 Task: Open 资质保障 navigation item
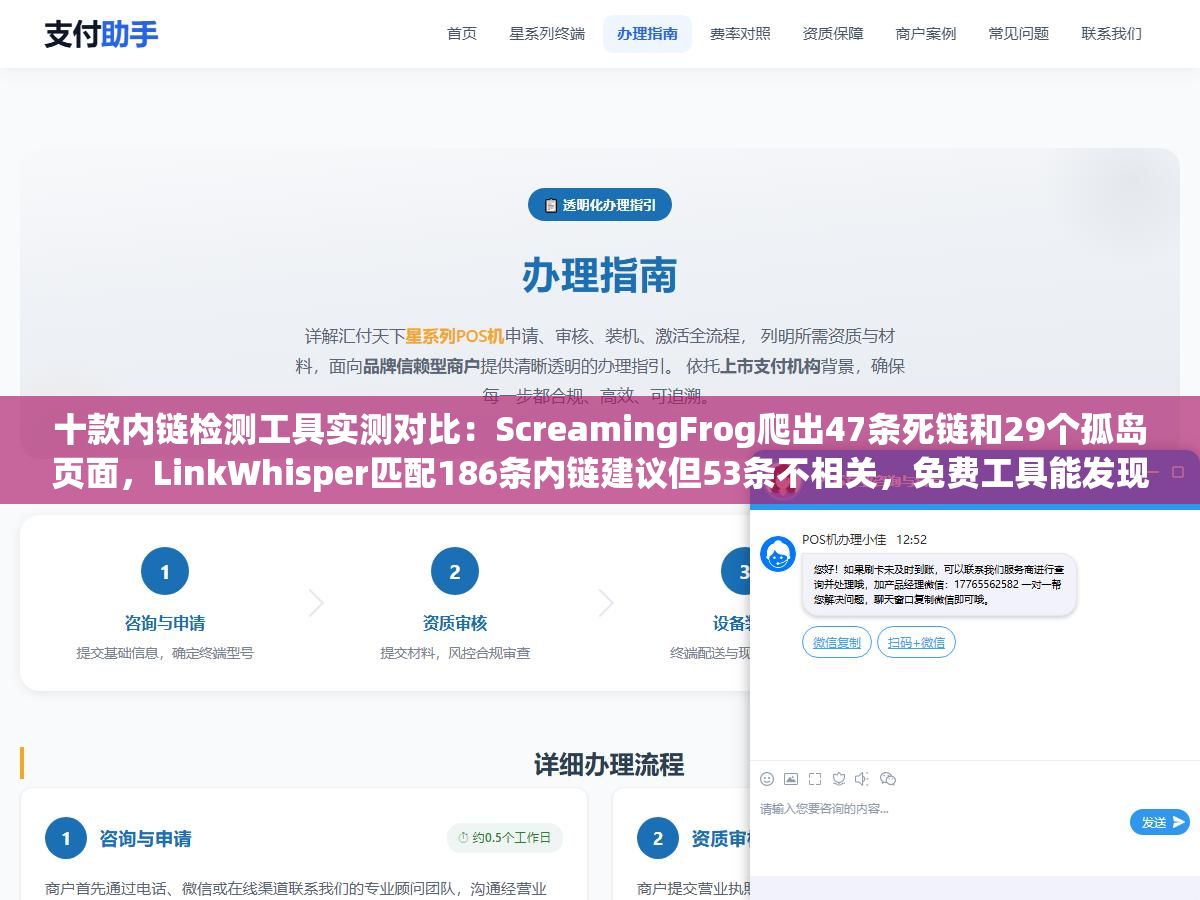(833, 33)
